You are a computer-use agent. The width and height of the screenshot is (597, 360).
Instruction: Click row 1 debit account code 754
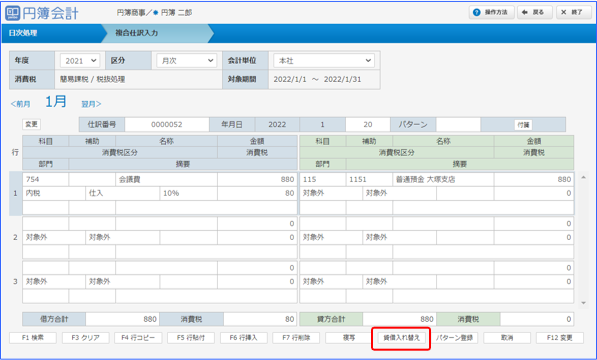pos(45,179)
